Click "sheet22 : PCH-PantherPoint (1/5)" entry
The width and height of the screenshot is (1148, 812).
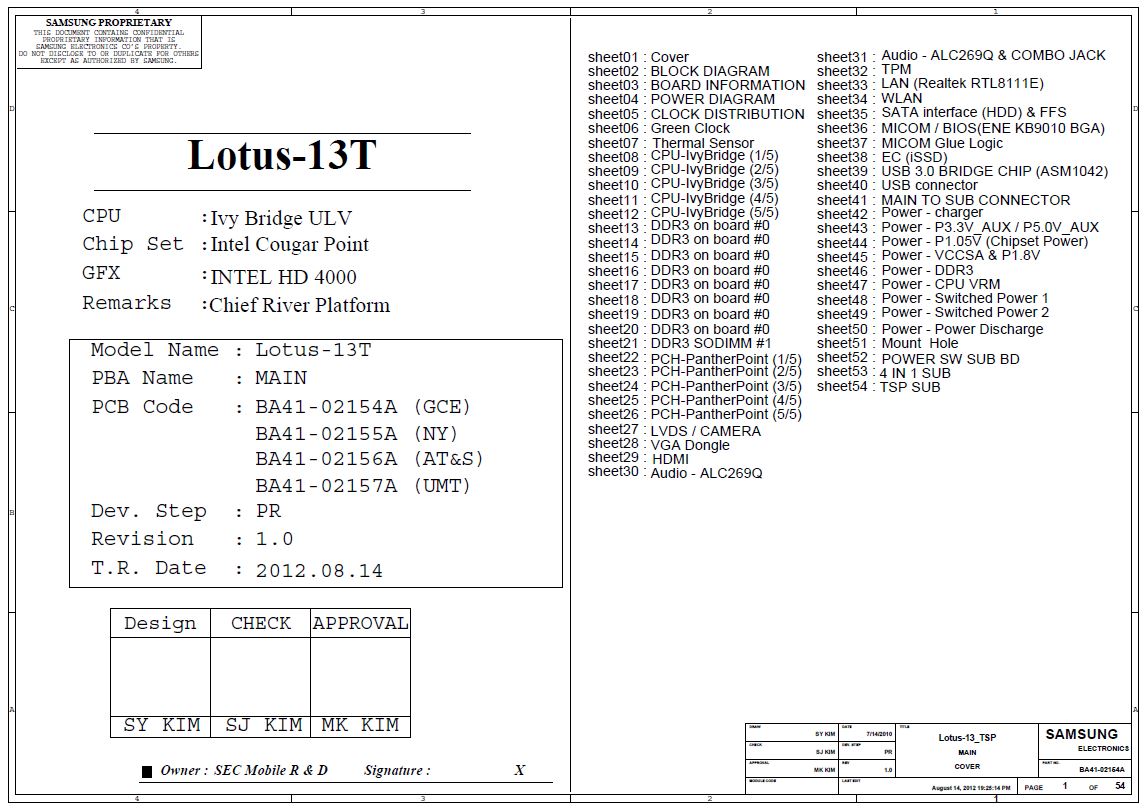tap(695, 358)
